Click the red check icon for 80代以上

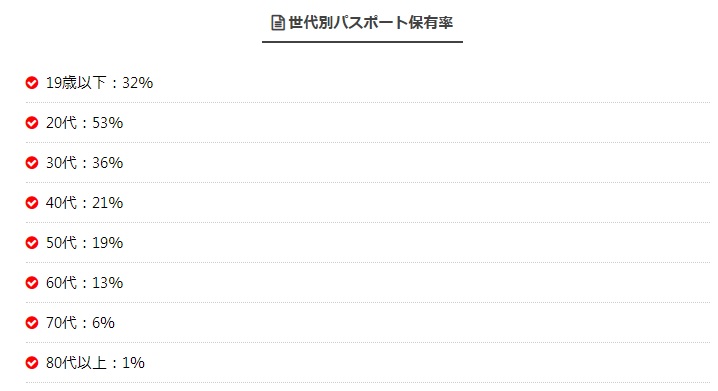[x=32, y=363]
